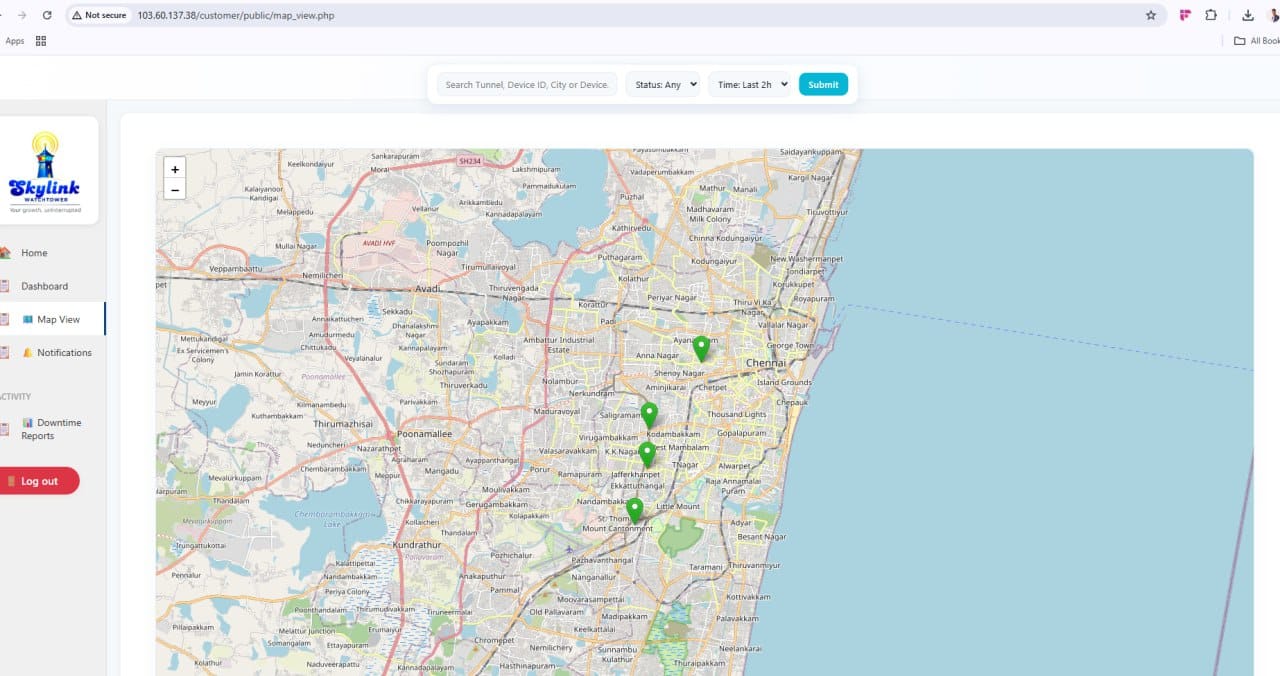Select the green marker near Kodambakkam
The image size is (1280, 676).
click(x=649, y=414)
